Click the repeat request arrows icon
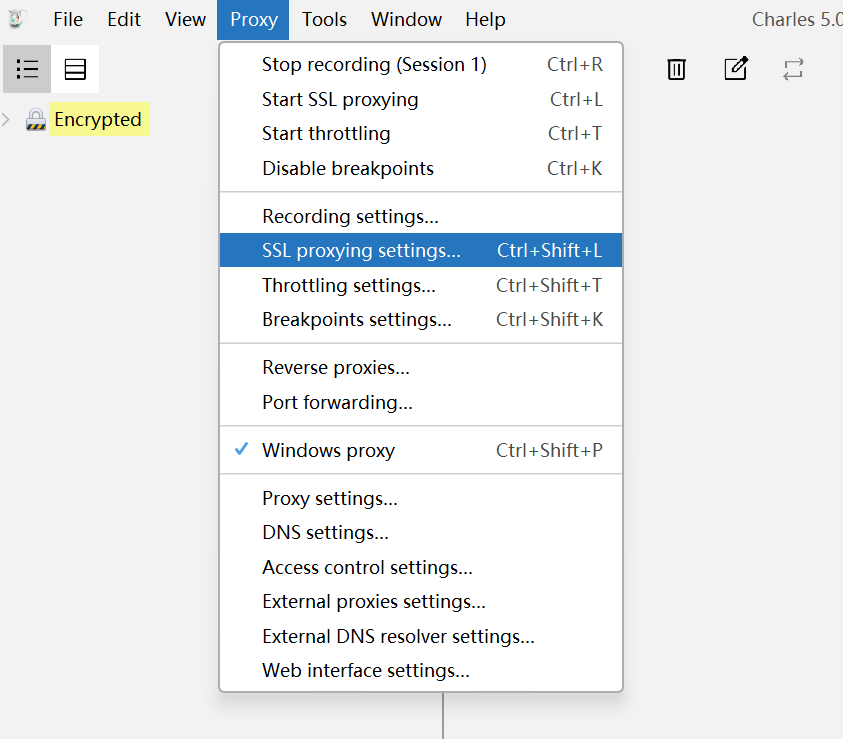This screenshot has width=843, height=739. point(793,69)
